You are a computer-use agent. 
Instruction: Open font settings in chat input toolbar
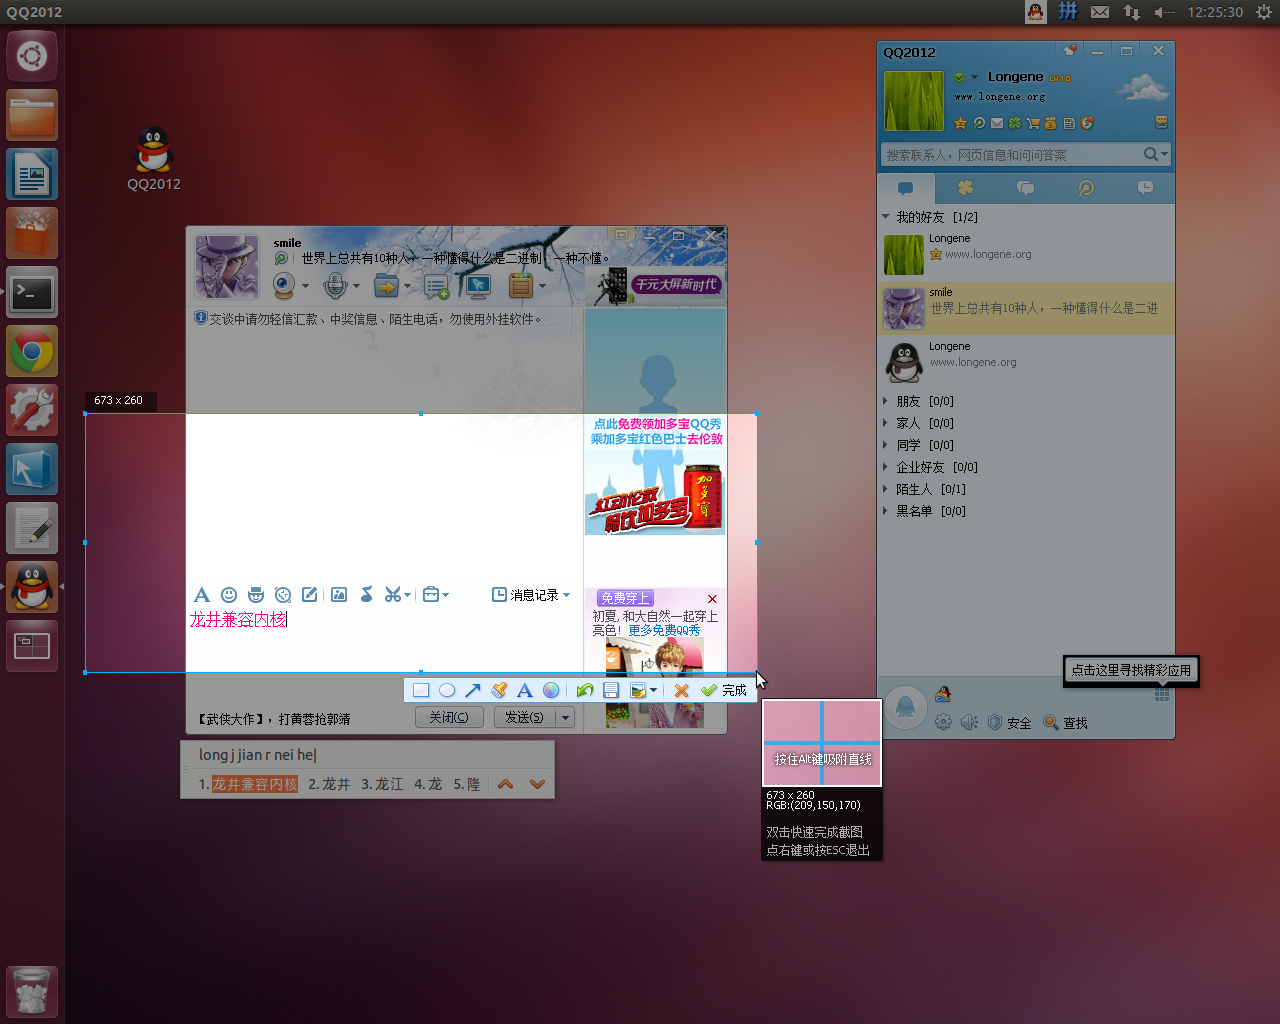201,595
